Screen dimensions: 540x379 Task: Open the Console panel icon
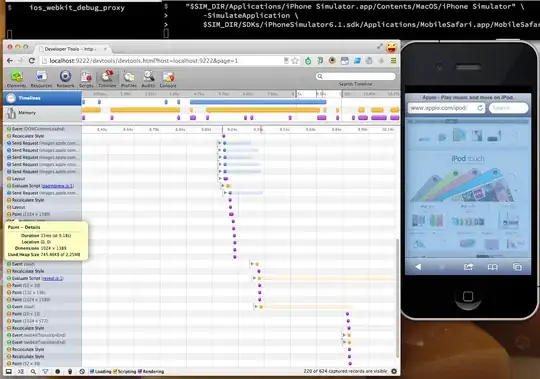tap(168, 79)
